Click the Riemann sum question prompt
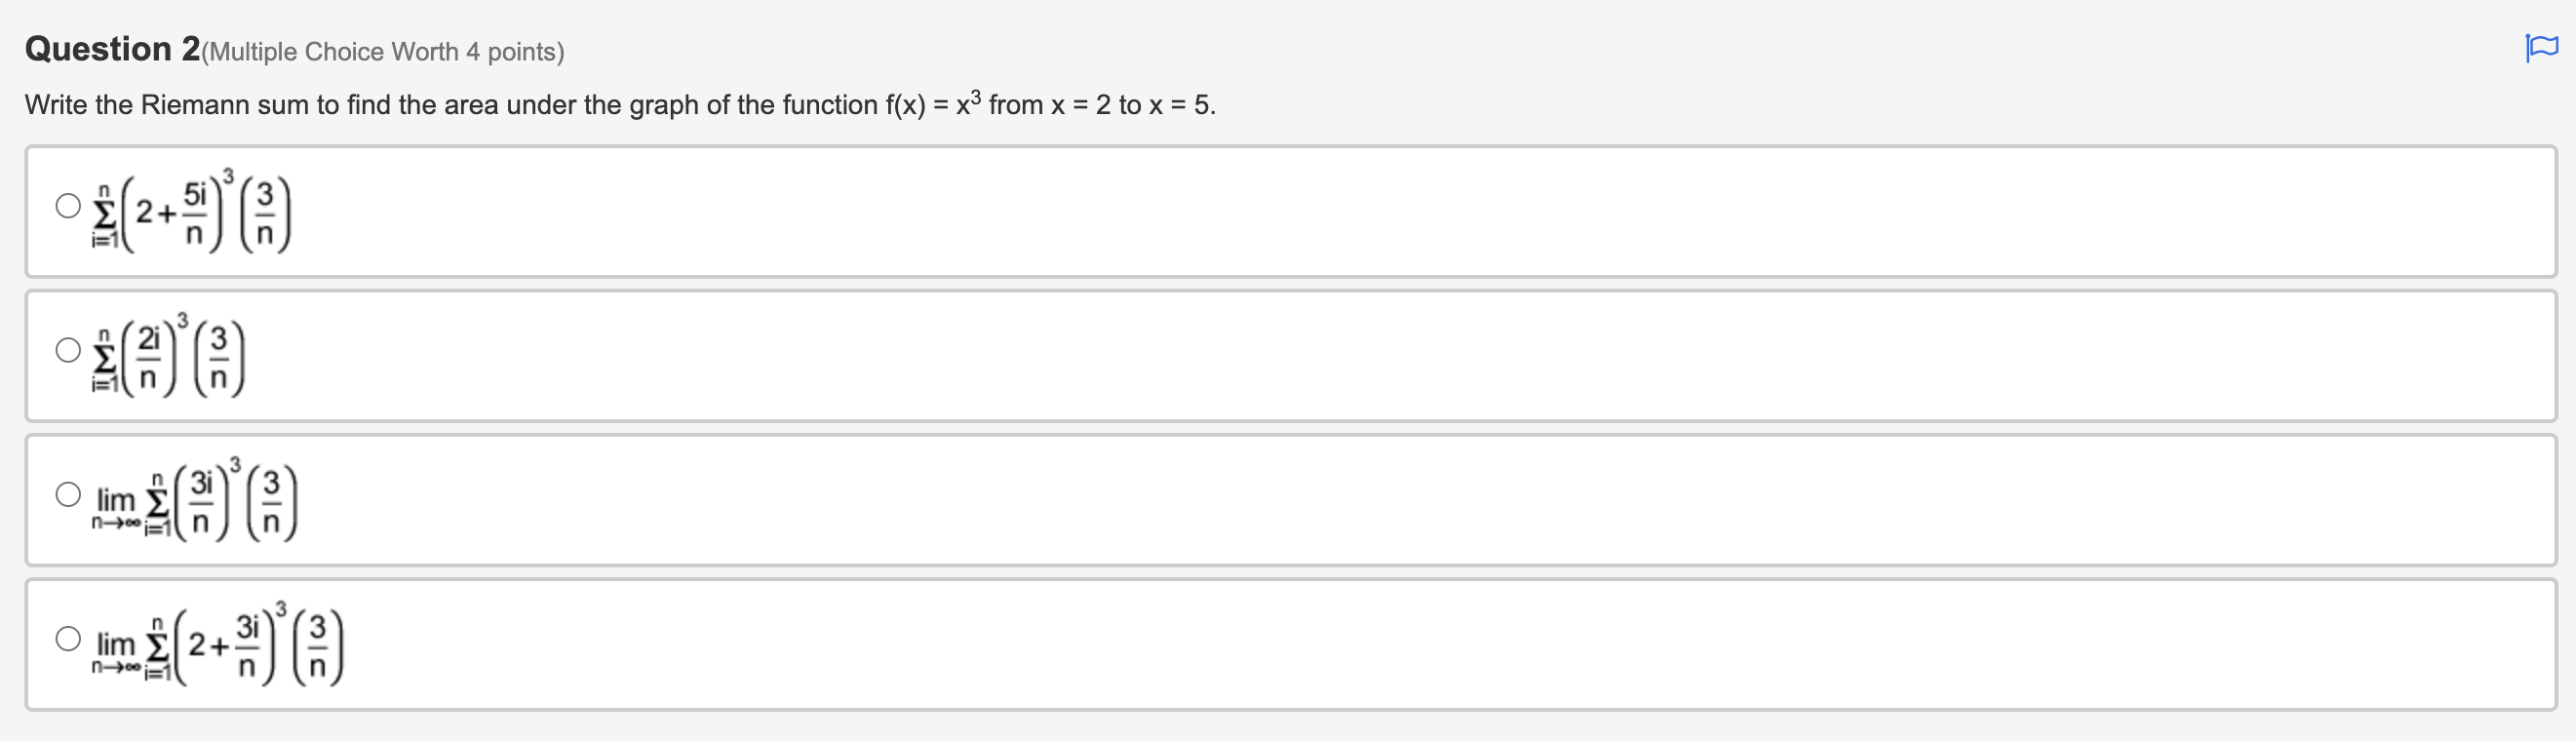The width and height of the screenshot is (2576, 741). click(620, 104)
